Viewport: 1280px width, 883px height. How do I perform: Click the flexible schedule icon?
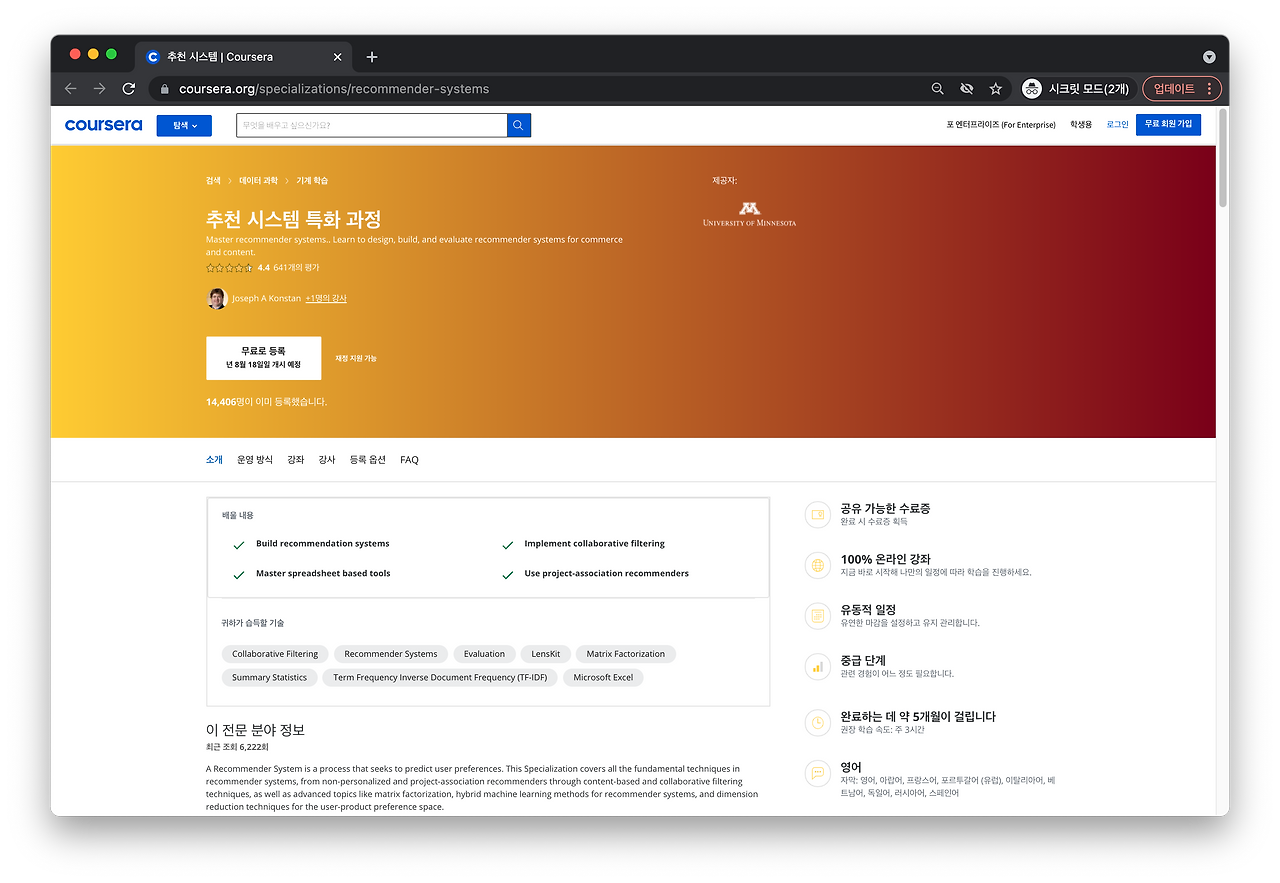coord(818,615)
